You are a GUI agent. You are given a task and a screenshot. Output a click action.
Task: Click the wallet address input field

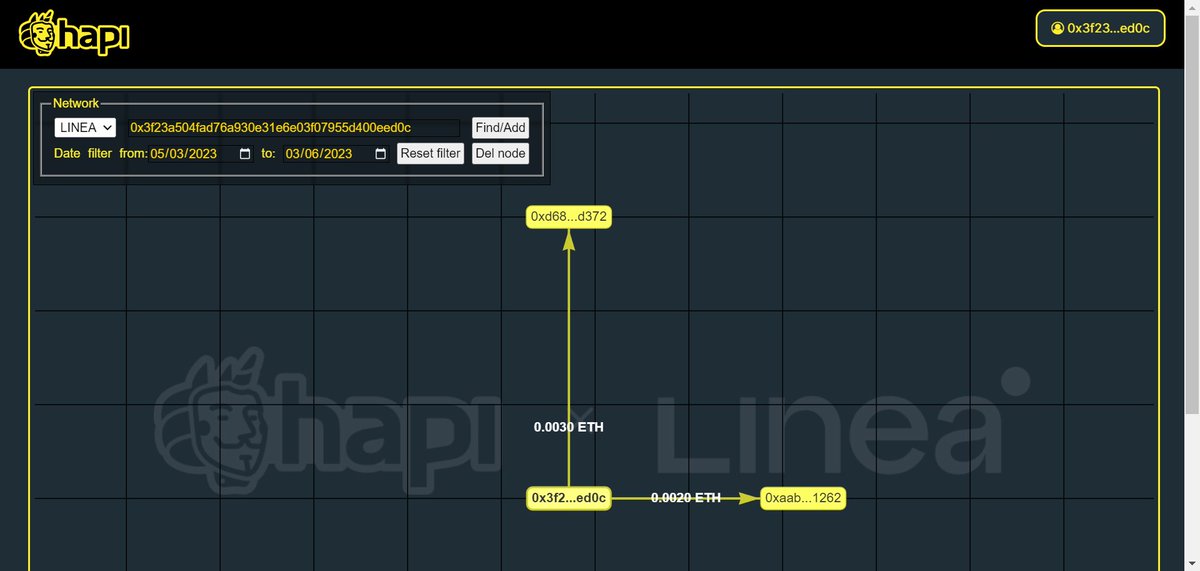pos(292,128)
